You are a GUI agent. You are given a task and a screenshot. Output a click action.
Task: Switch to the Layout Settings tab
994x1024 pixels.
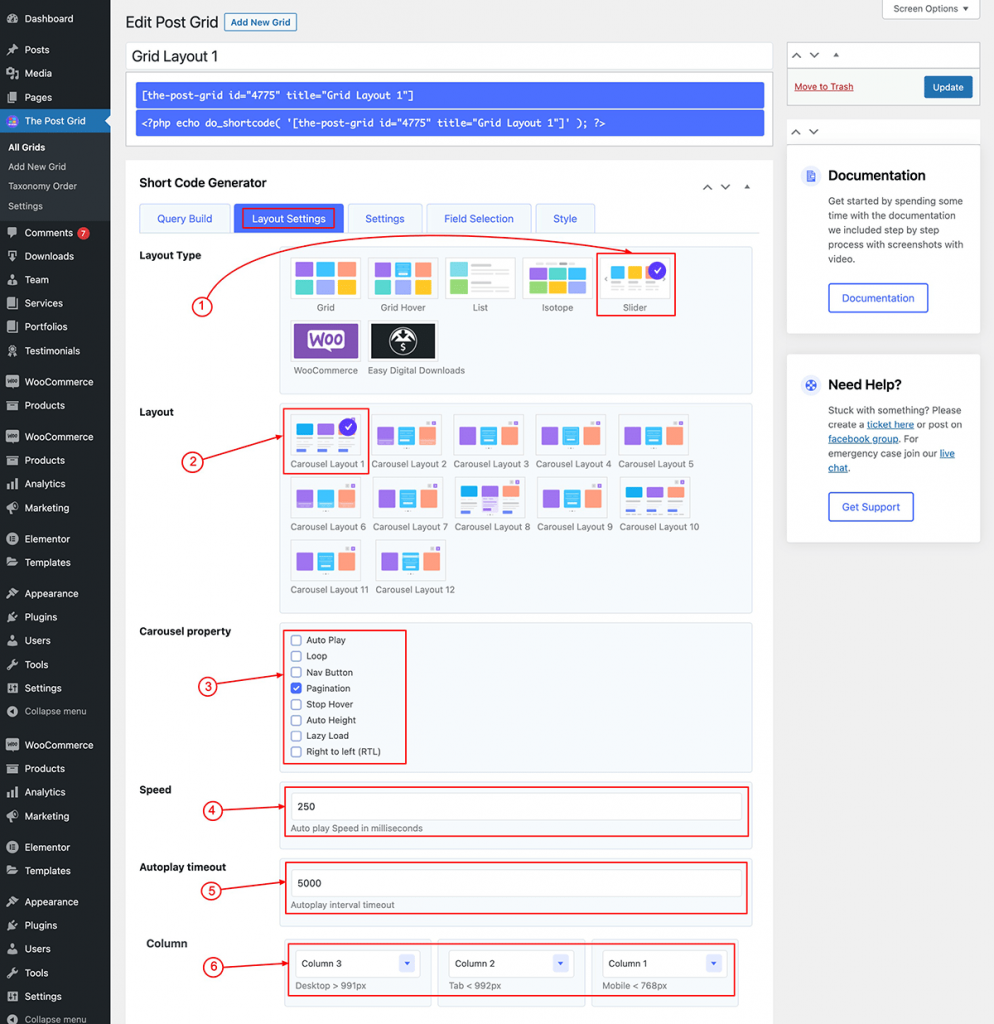click(x=289, y=219)
